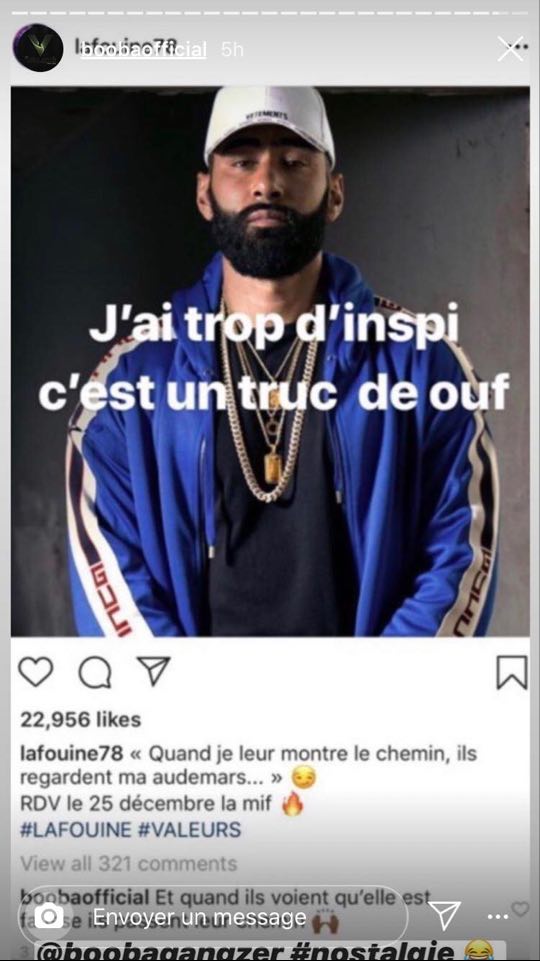Save the post with the bookmark icon

(512, 672)
